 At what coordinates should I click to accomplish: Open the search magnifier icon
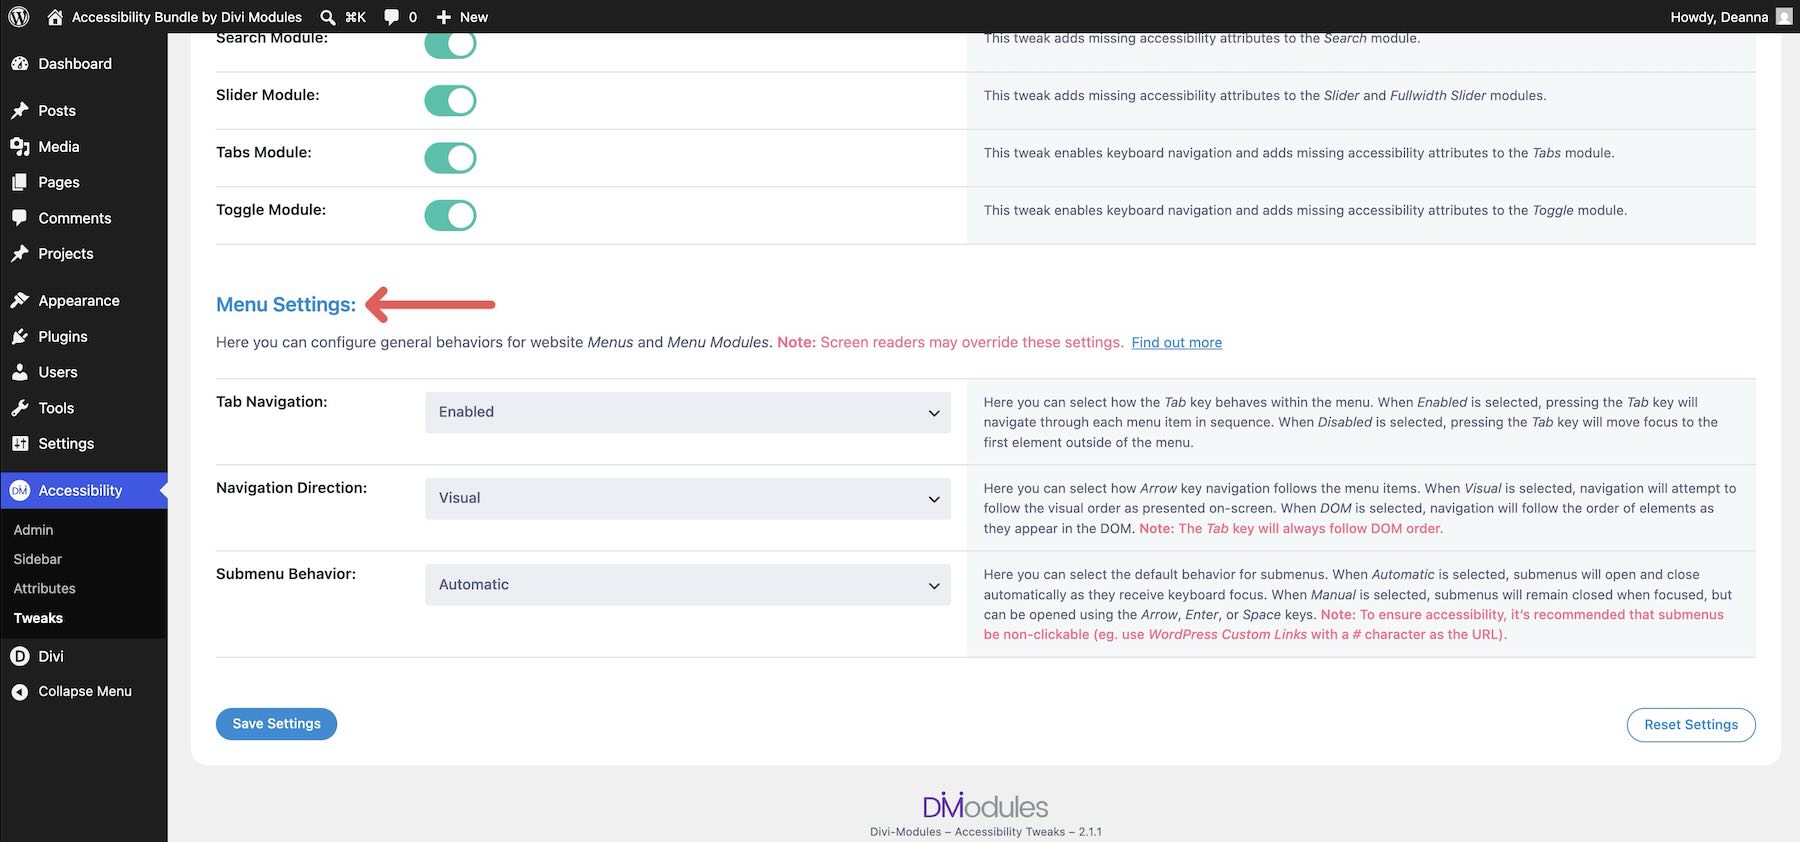(328, 17)
